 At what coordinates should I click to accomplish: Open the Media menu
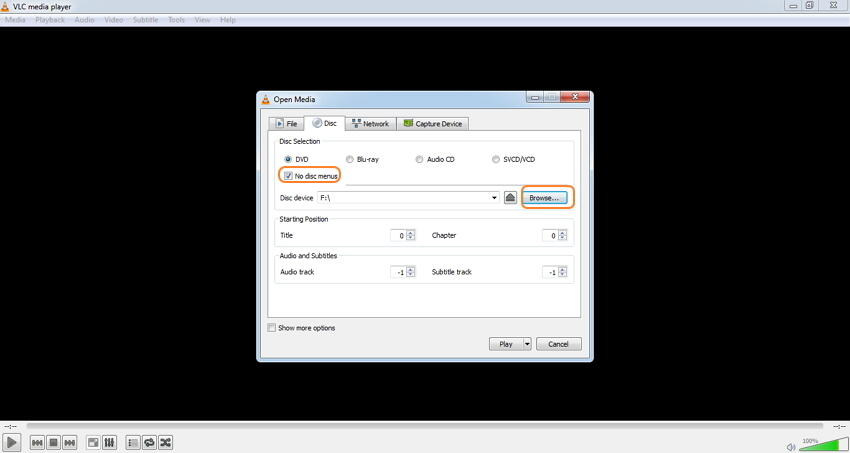click(x=15, y=20)
